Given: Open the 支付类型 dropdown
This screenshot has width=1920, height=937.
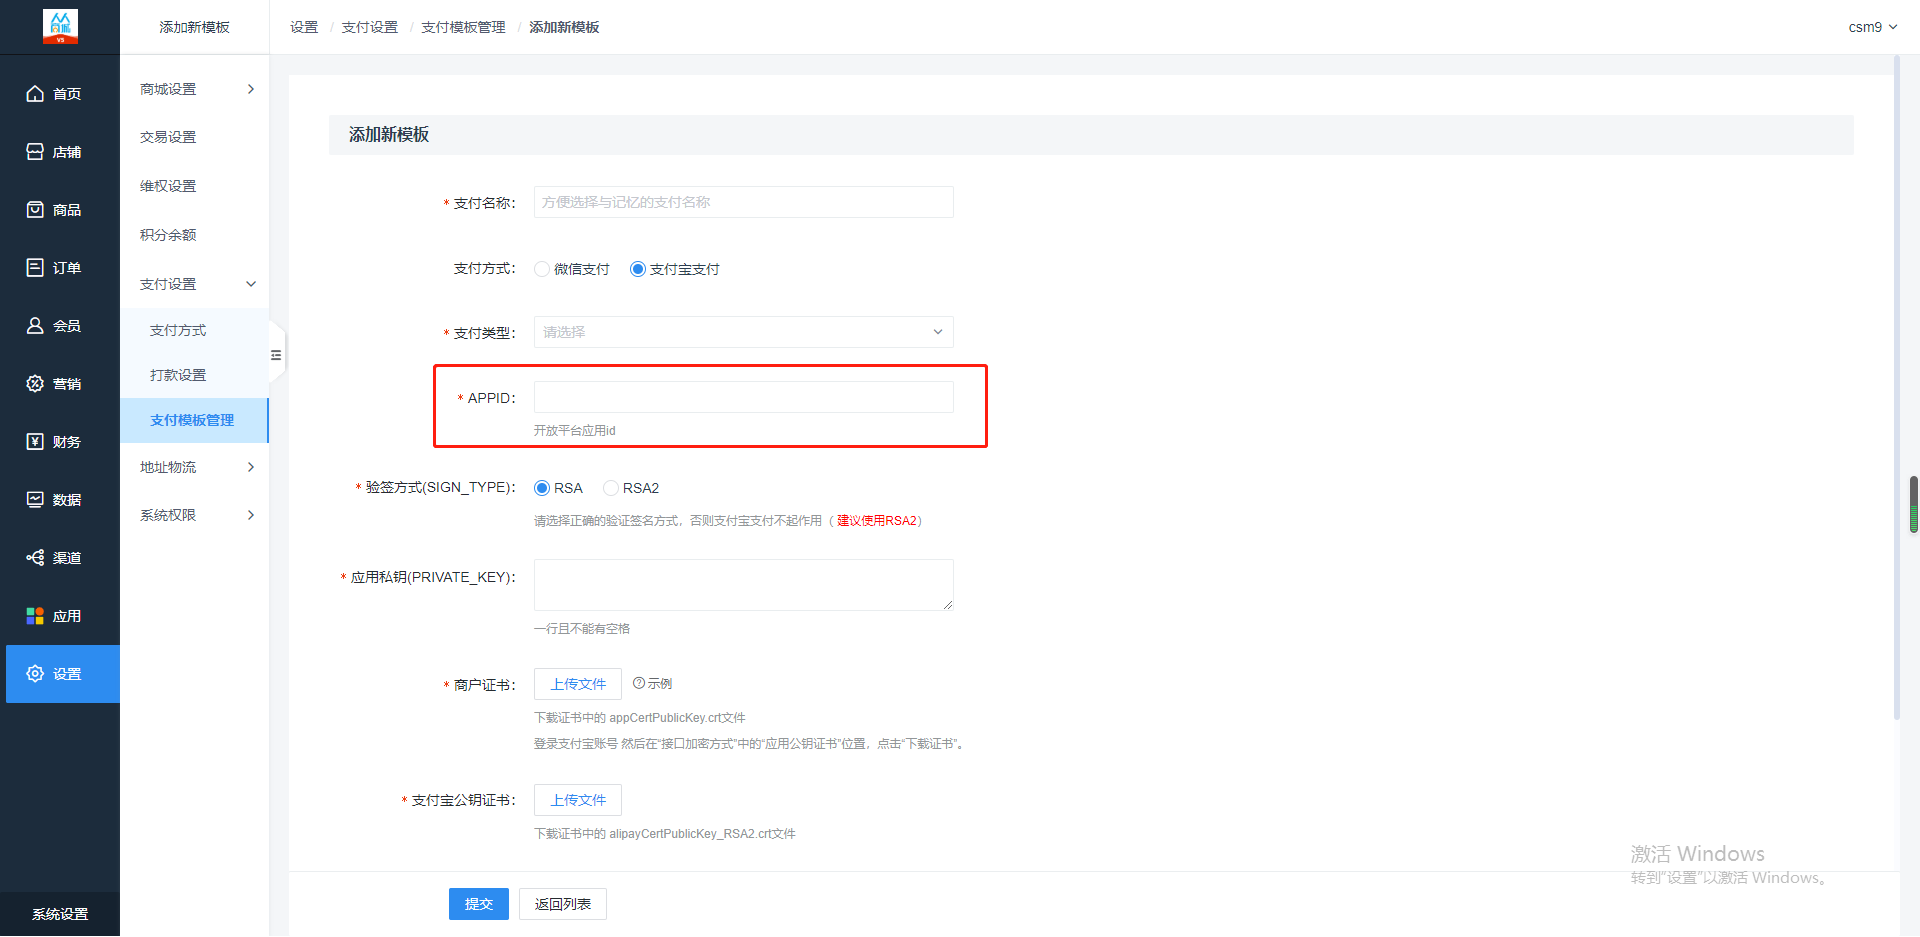Looking at the screenshot, I should point(743,332).
